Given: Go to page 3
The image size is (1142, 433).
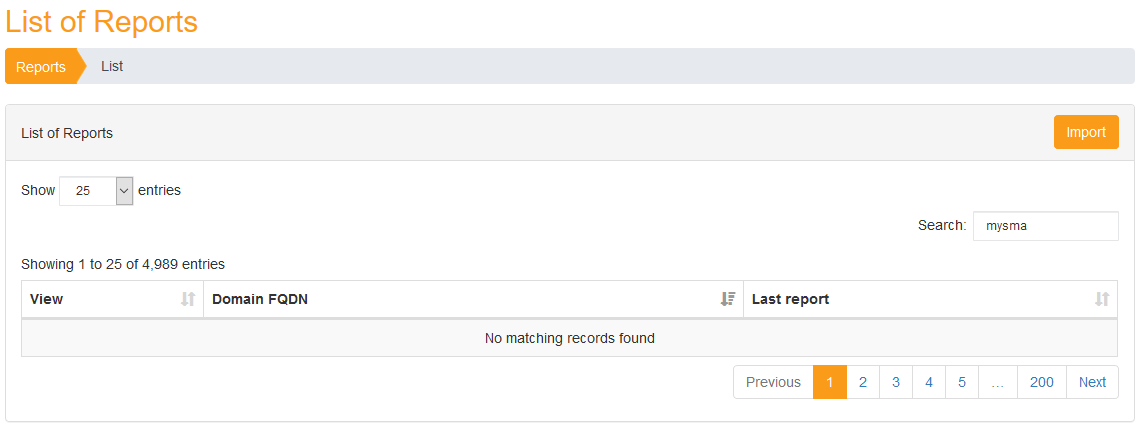Looking at the screenshot, I should click(x=896, y=382).
